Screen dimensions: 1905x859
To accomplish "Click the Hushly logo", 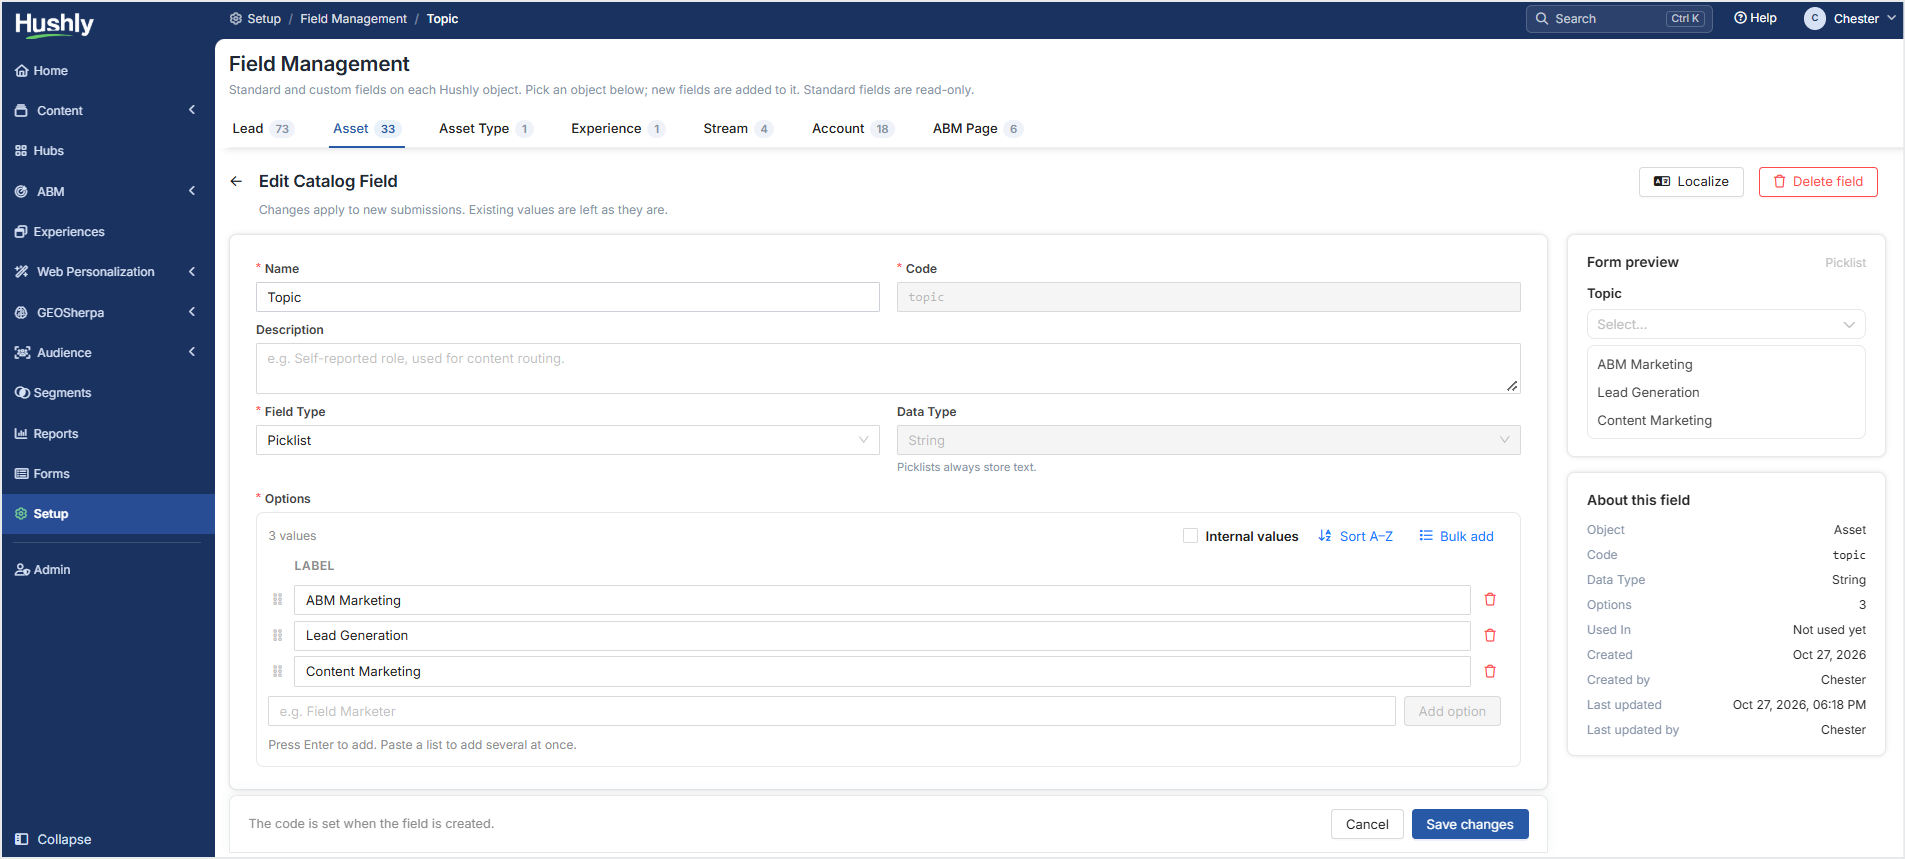I will 54,24.
